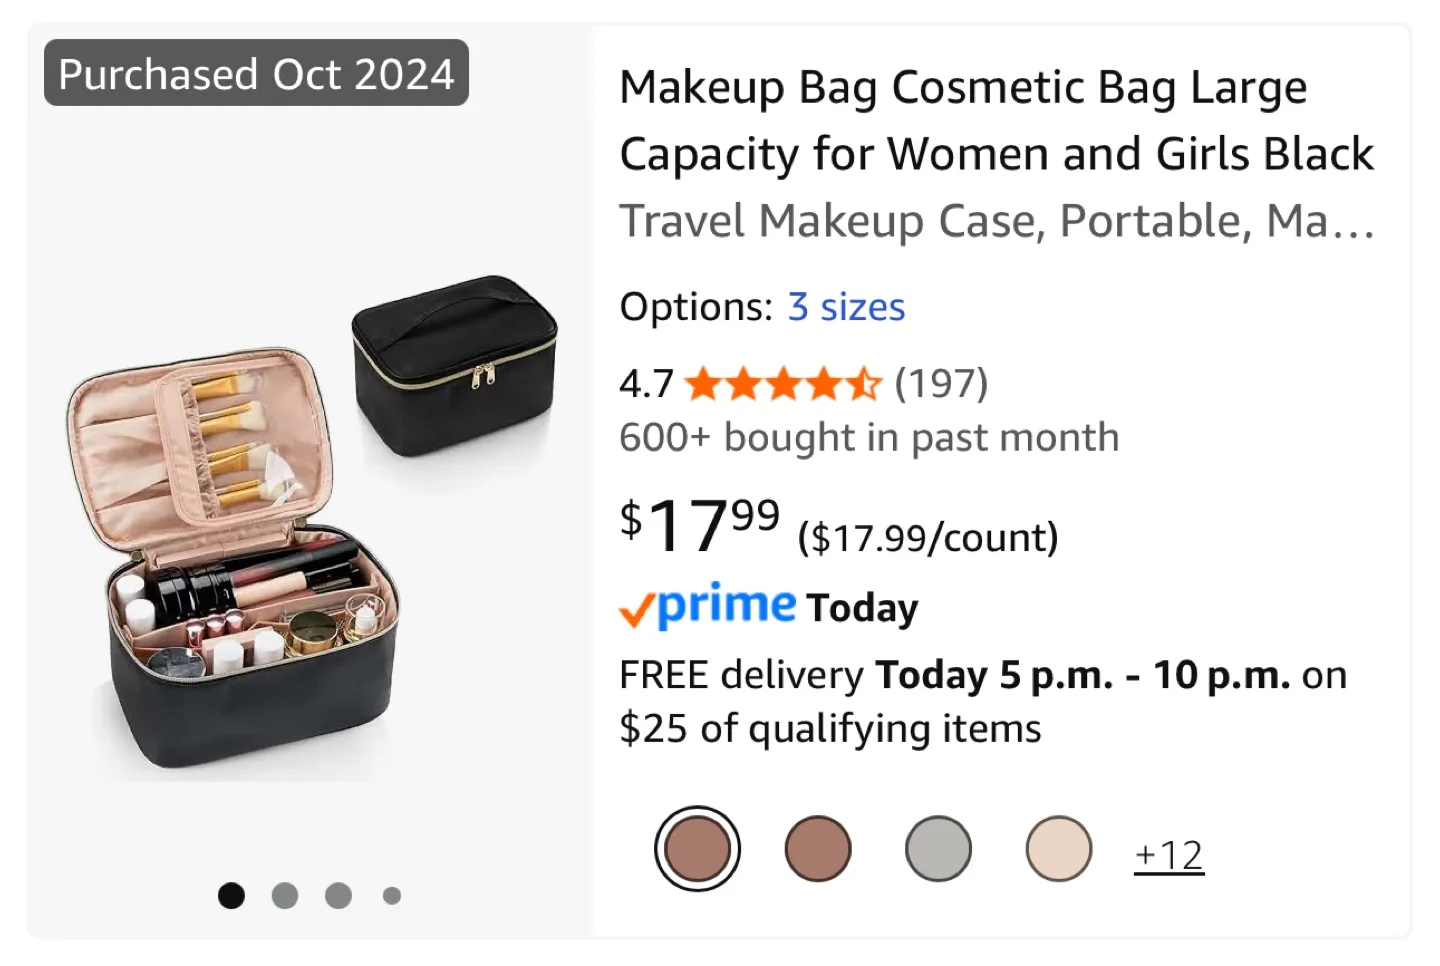Select the first carousel dot indicator
Viewport: 1440px width, 966px height.
(x=231, y=895)
